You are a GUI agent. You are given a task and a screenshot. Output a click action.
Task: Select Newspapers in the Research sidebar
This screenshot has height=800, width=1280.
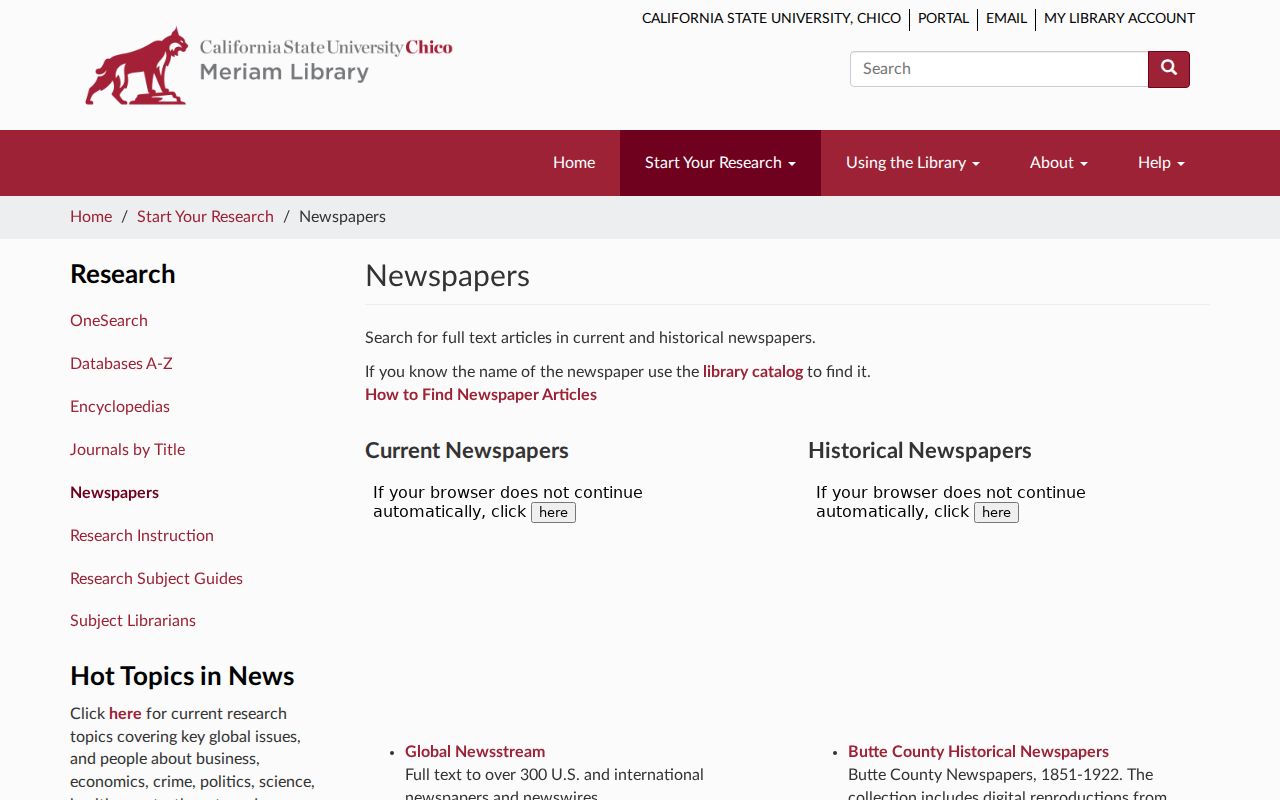click(x=114, y=493)
